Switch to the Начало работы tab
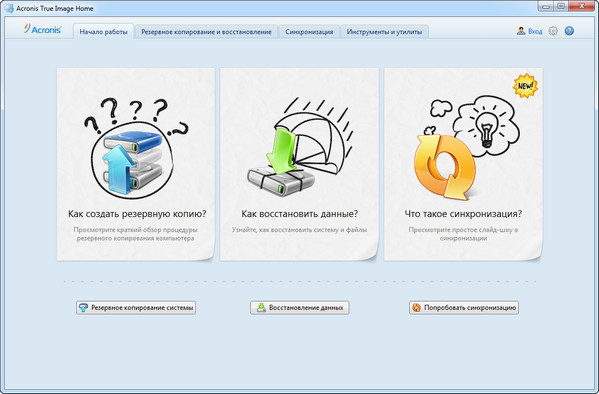The image size is (599, 394). point(104,32)
